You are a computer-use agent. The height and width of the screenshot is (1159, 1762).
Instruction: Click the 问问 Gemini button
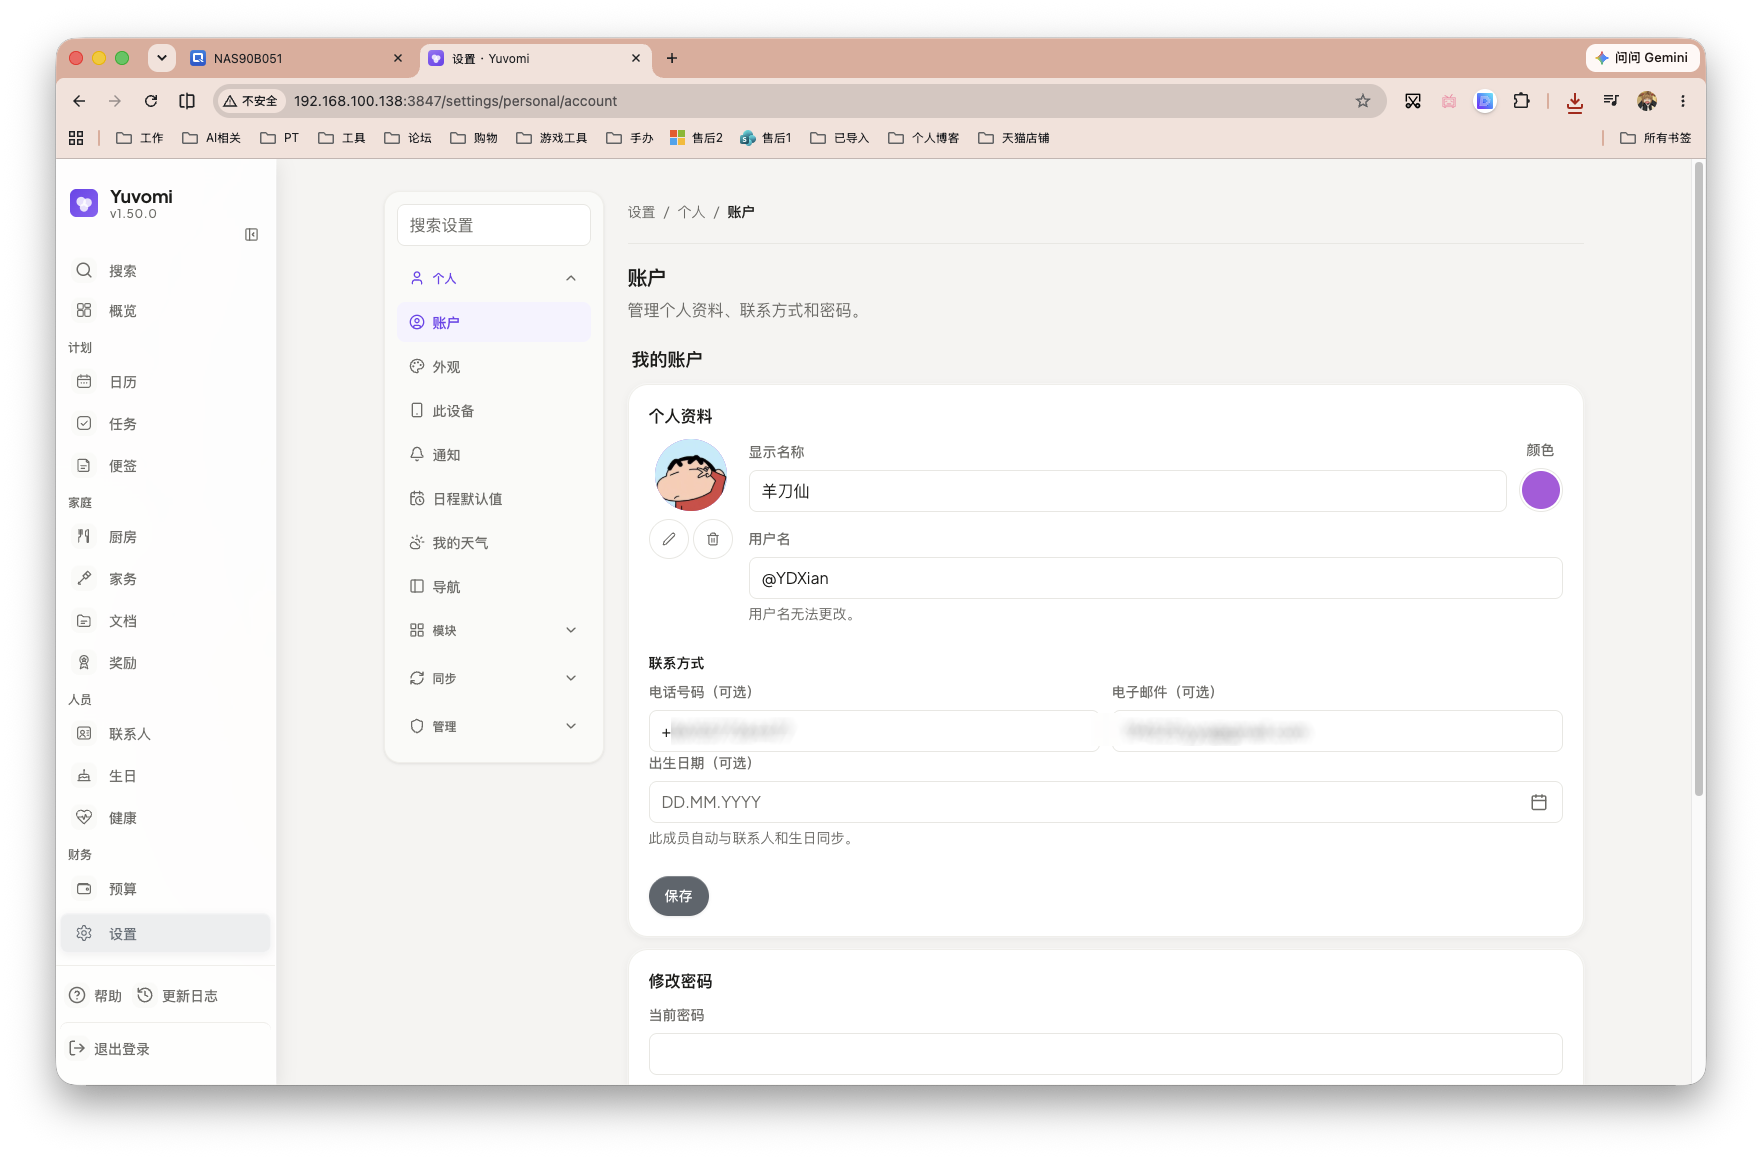[x=1641, y=58]
